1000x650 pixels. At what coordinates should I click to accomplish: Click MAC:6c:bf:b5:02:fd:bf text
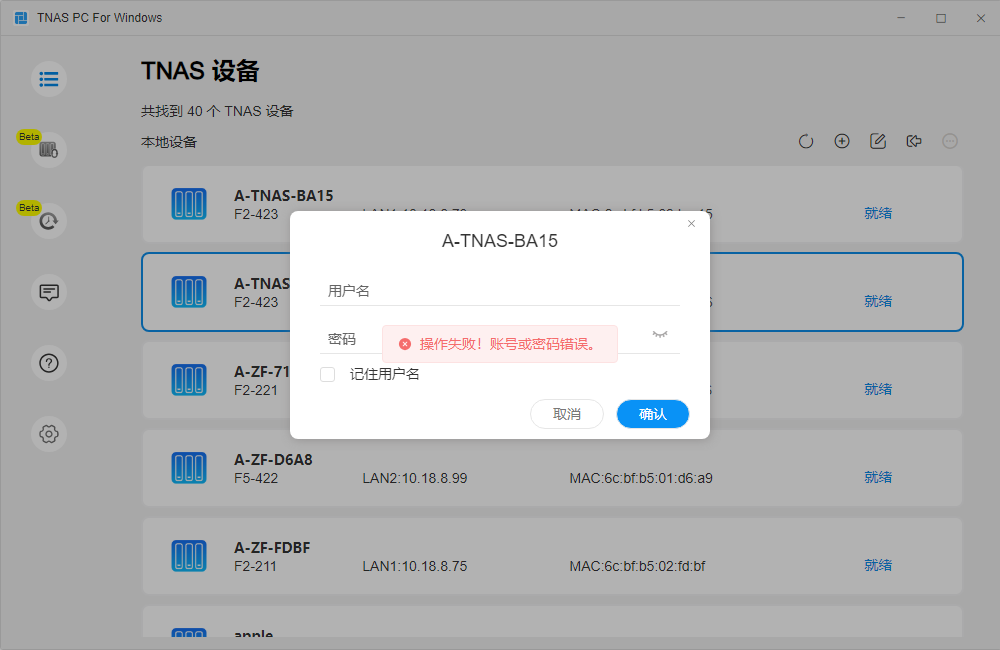(637, 566)
